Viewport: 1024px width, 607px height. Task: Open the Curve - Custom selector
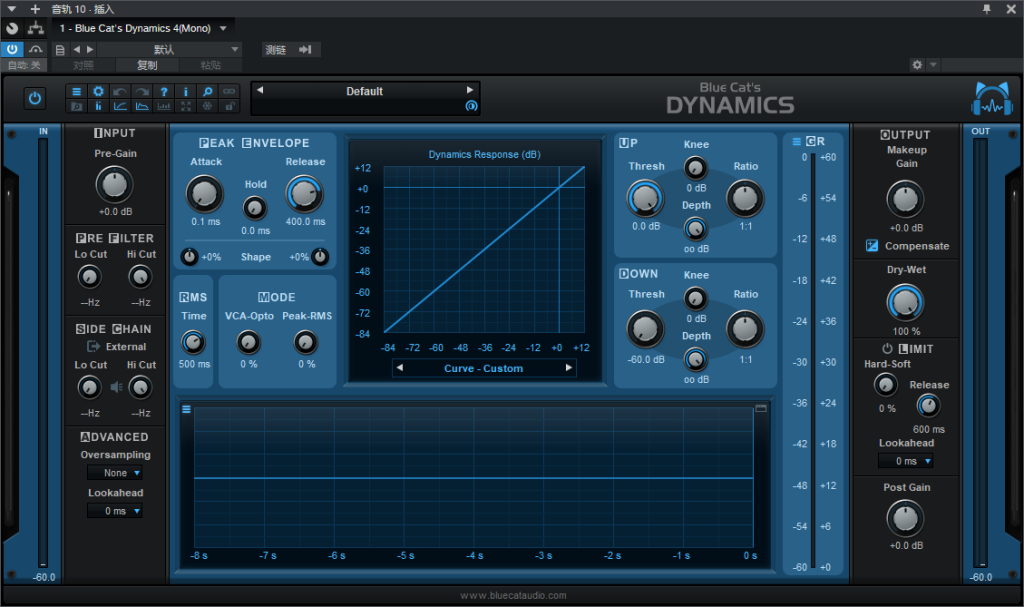click(x=484, y=369)
